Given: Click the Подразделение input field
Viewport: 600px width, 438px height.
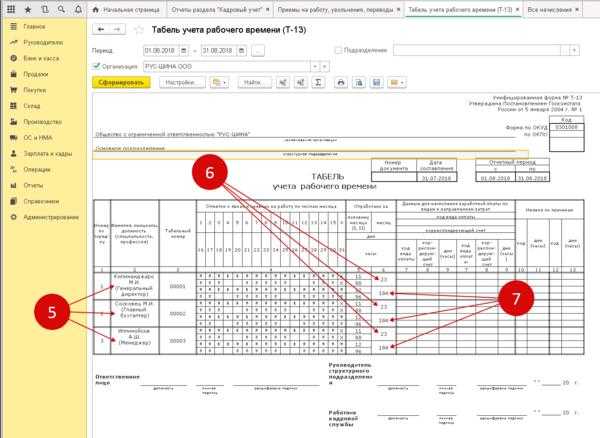Looking at the screenshot, I should (x=477, y=50).
